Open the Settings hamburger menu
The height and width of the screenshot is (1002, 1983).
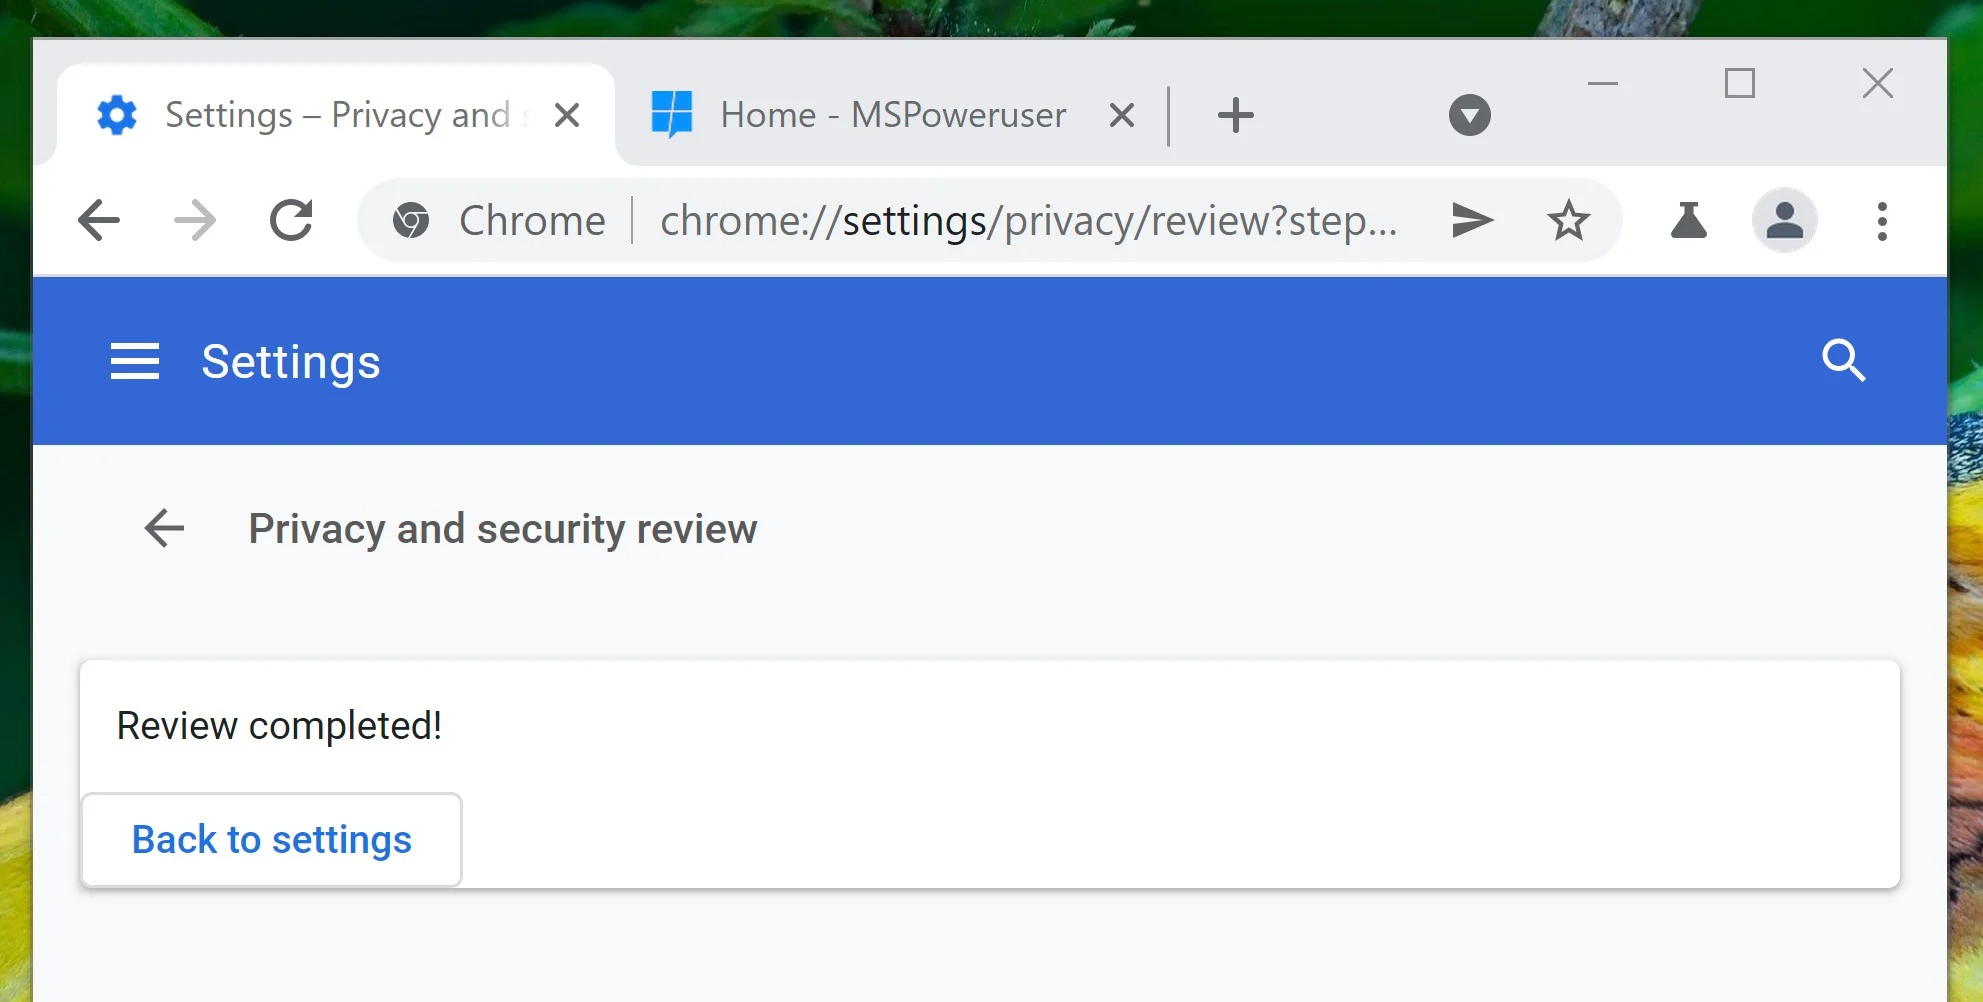pos(135,361)
